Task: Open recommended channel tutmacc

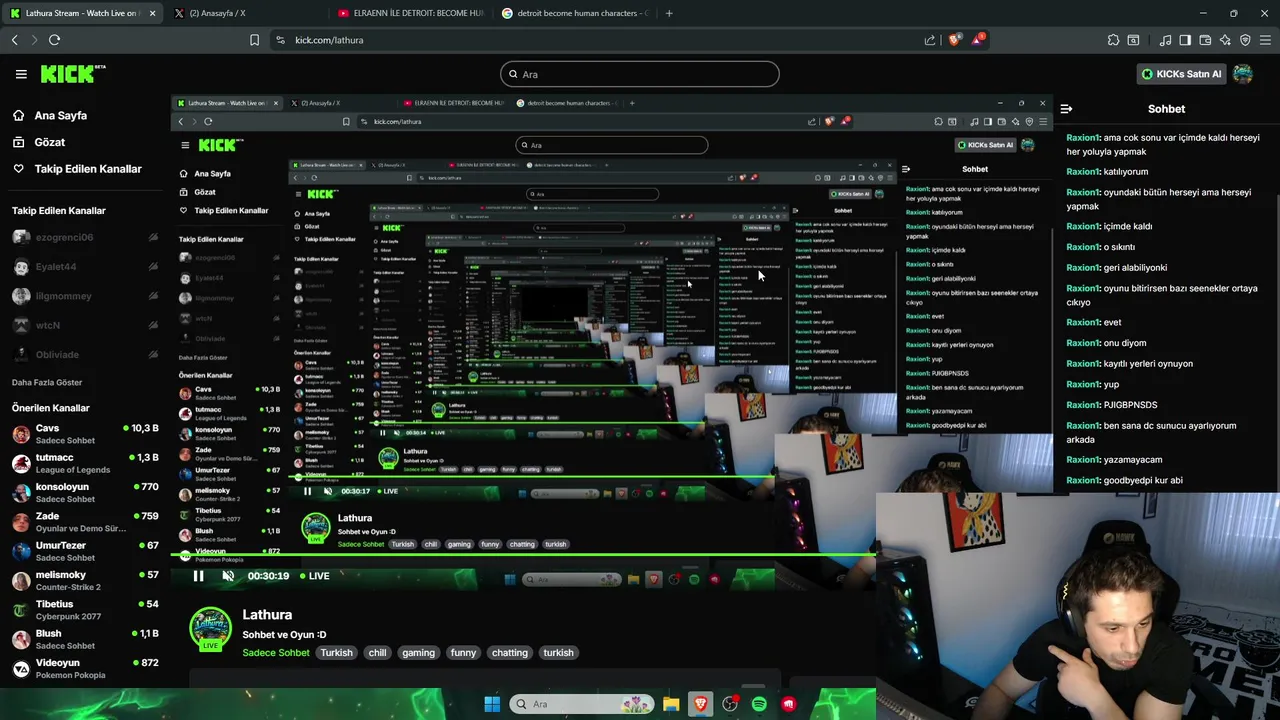Action: click(x=85, y=463)
